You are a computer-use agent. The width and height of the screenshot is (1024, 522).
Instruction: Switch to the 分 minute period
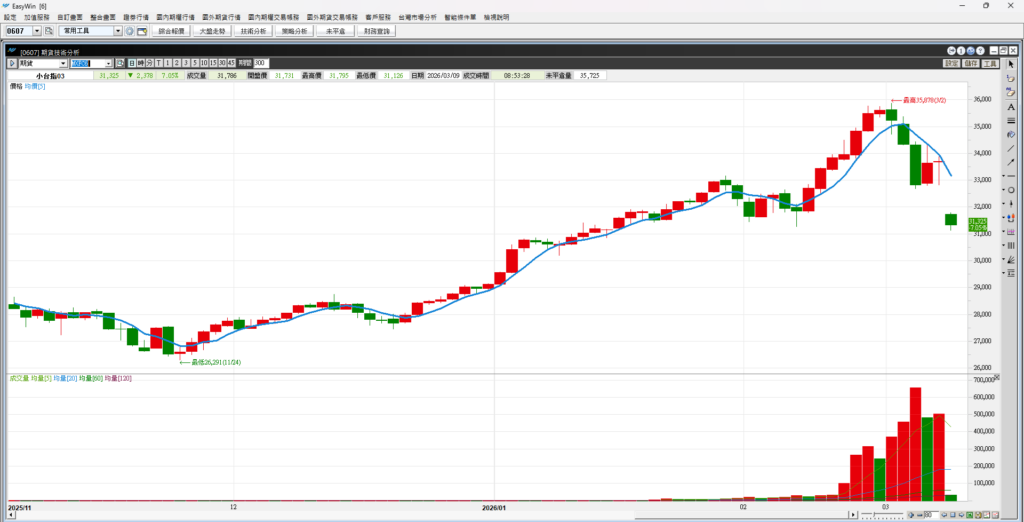coord(147,63)
